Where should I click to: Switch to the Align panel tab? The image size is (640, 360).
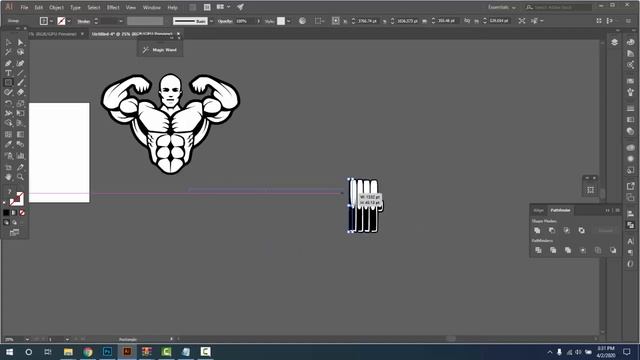point(538,210)
